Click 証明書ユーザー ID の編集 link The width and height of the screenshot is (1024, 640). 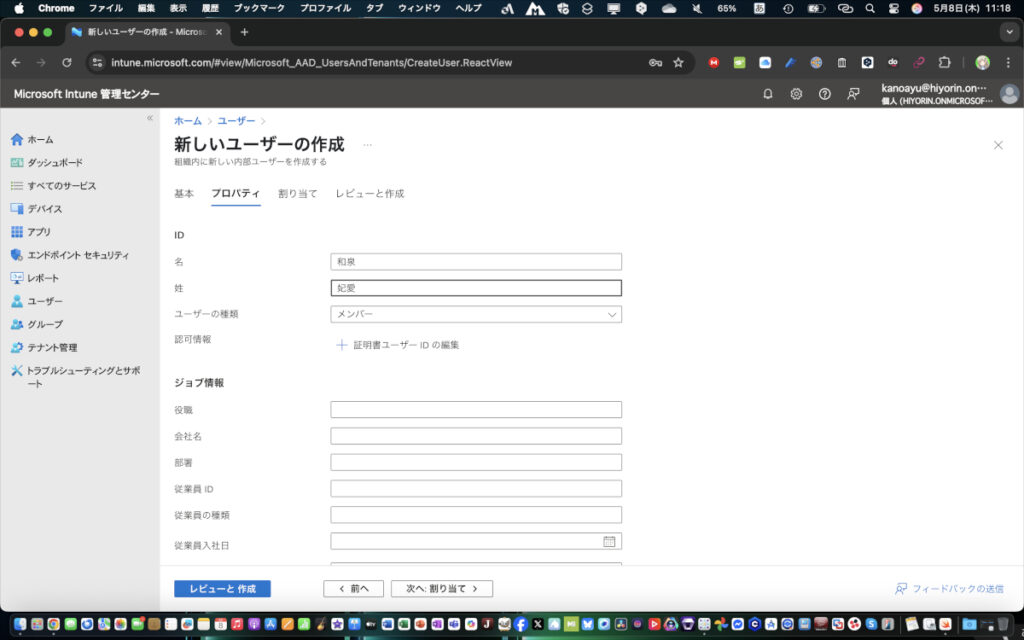pos(397,345)
